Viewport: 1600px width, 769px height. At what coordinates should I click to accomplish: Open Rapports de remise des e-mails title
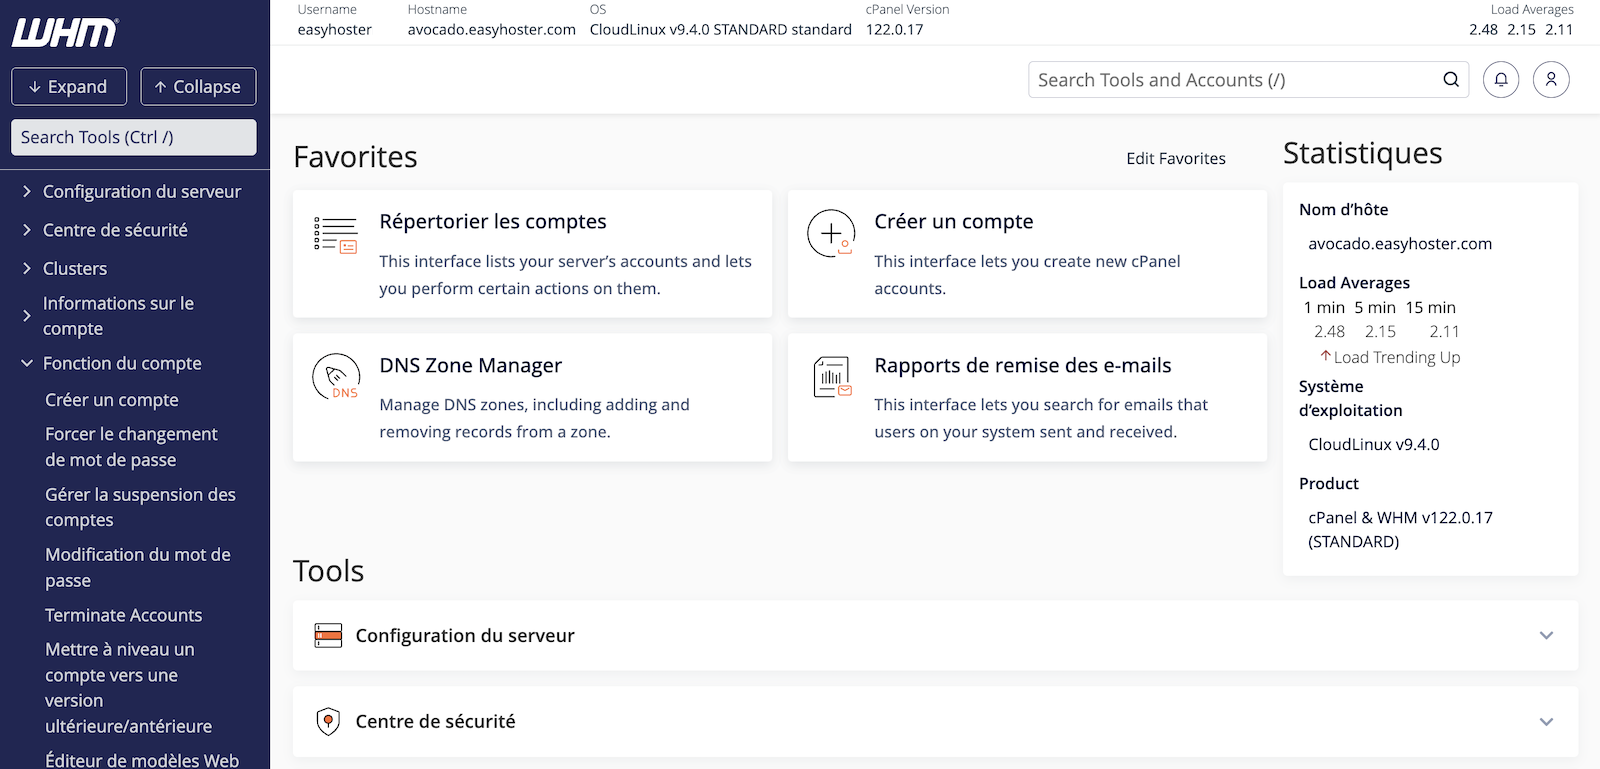point(1023,365)
